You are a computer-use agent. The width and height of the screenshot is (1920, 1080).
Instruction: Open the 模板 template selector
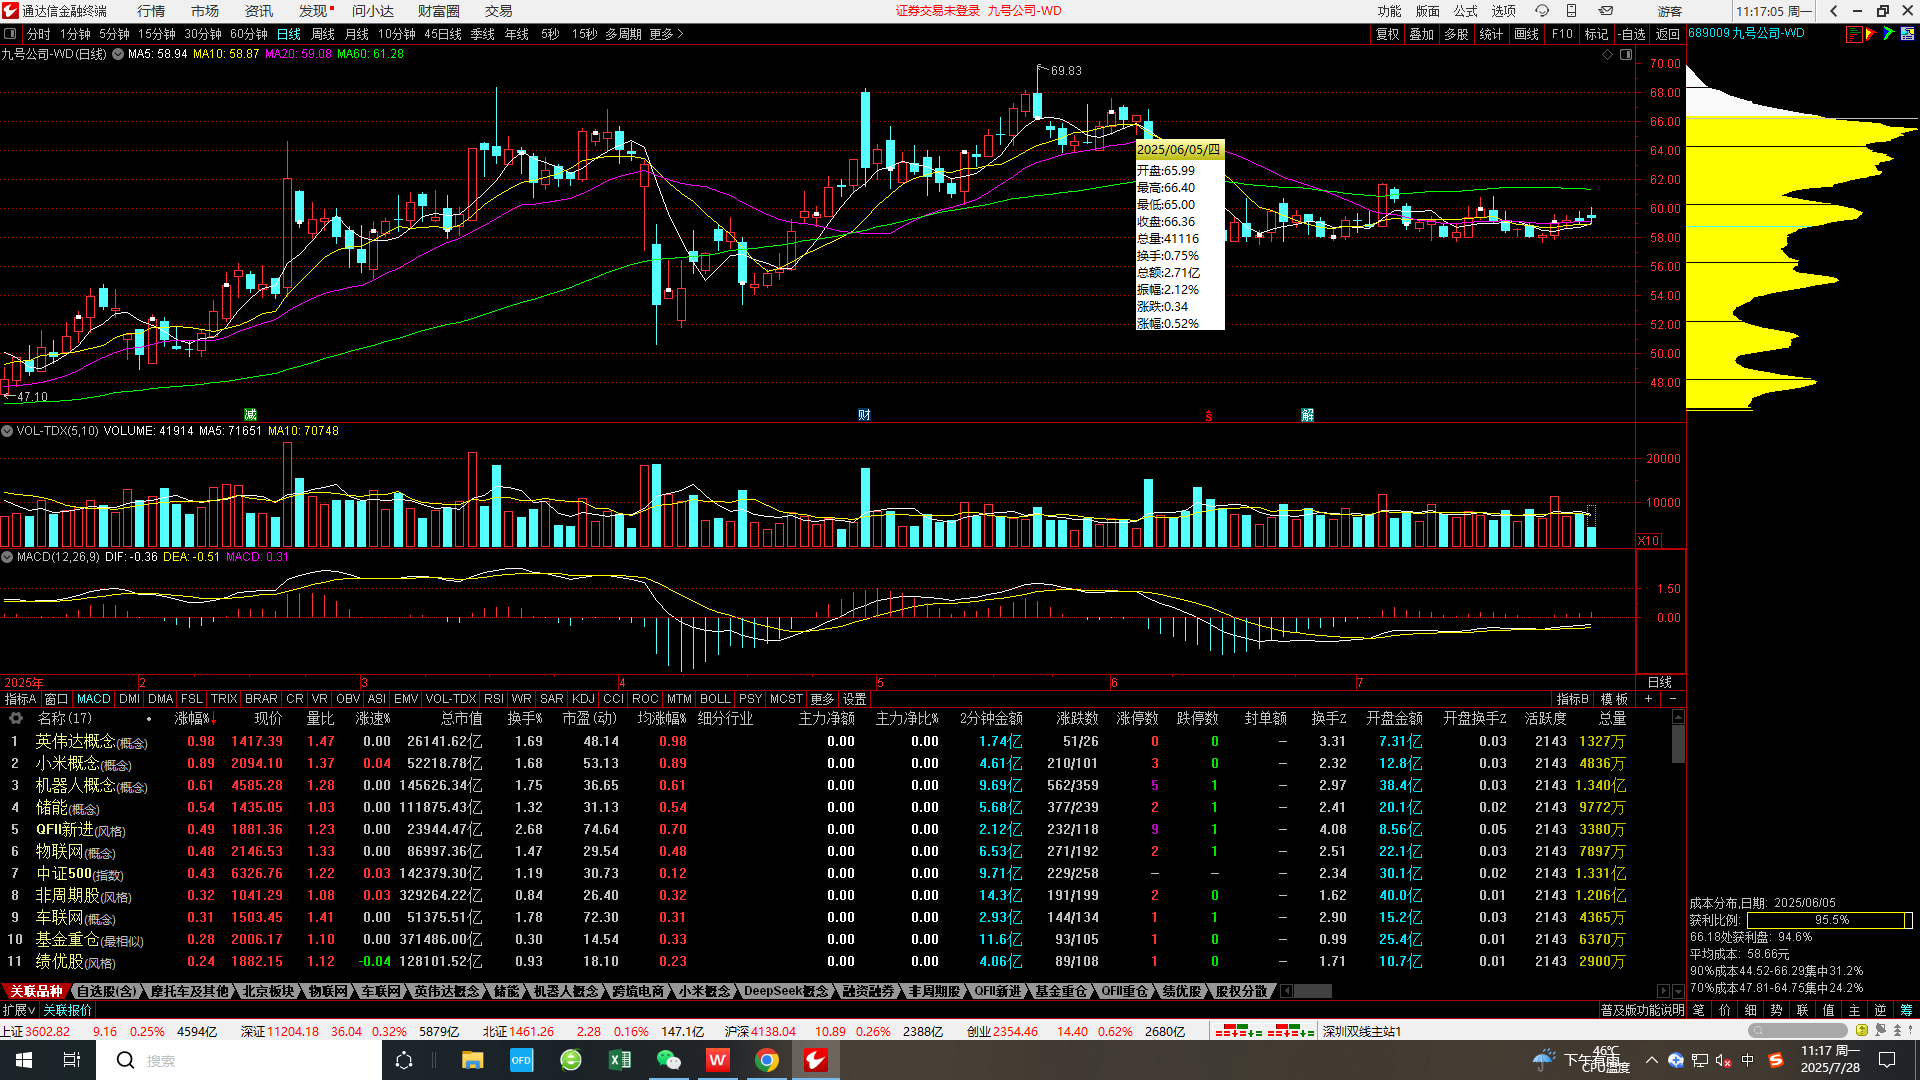tap(1614, 699)
